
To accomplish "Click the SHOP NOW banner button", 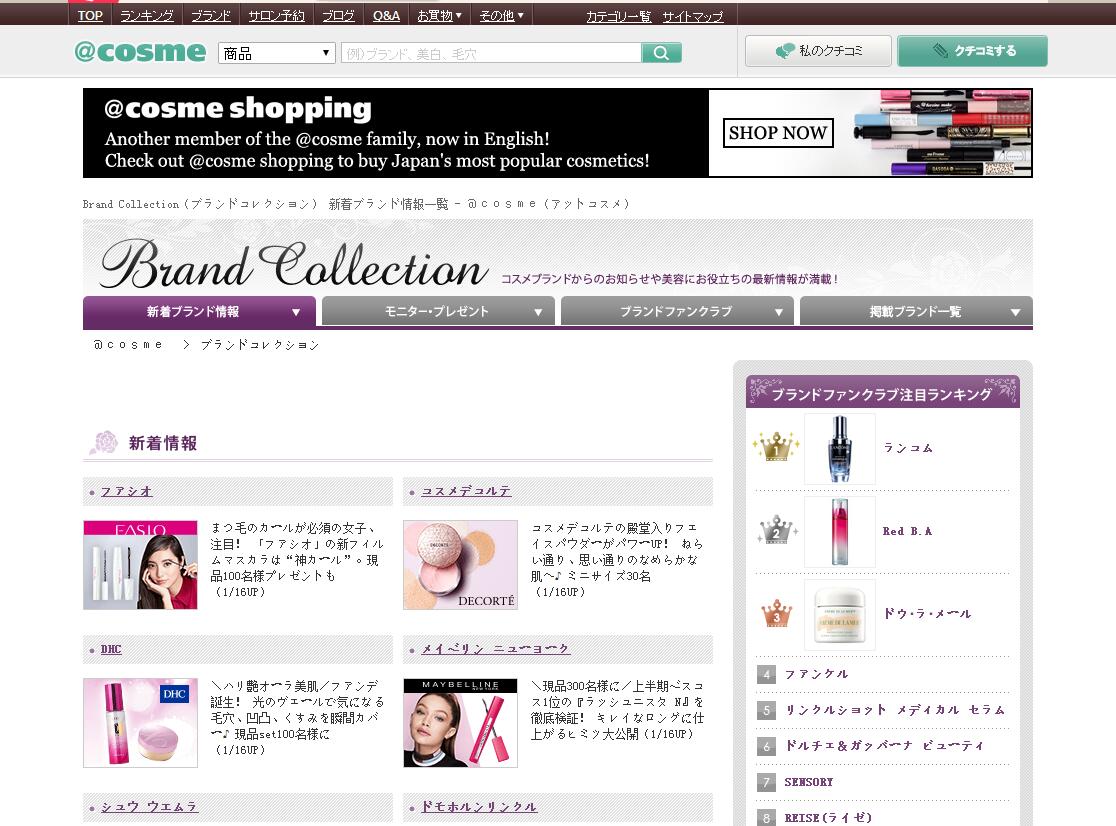I will (x=778, y=133).
